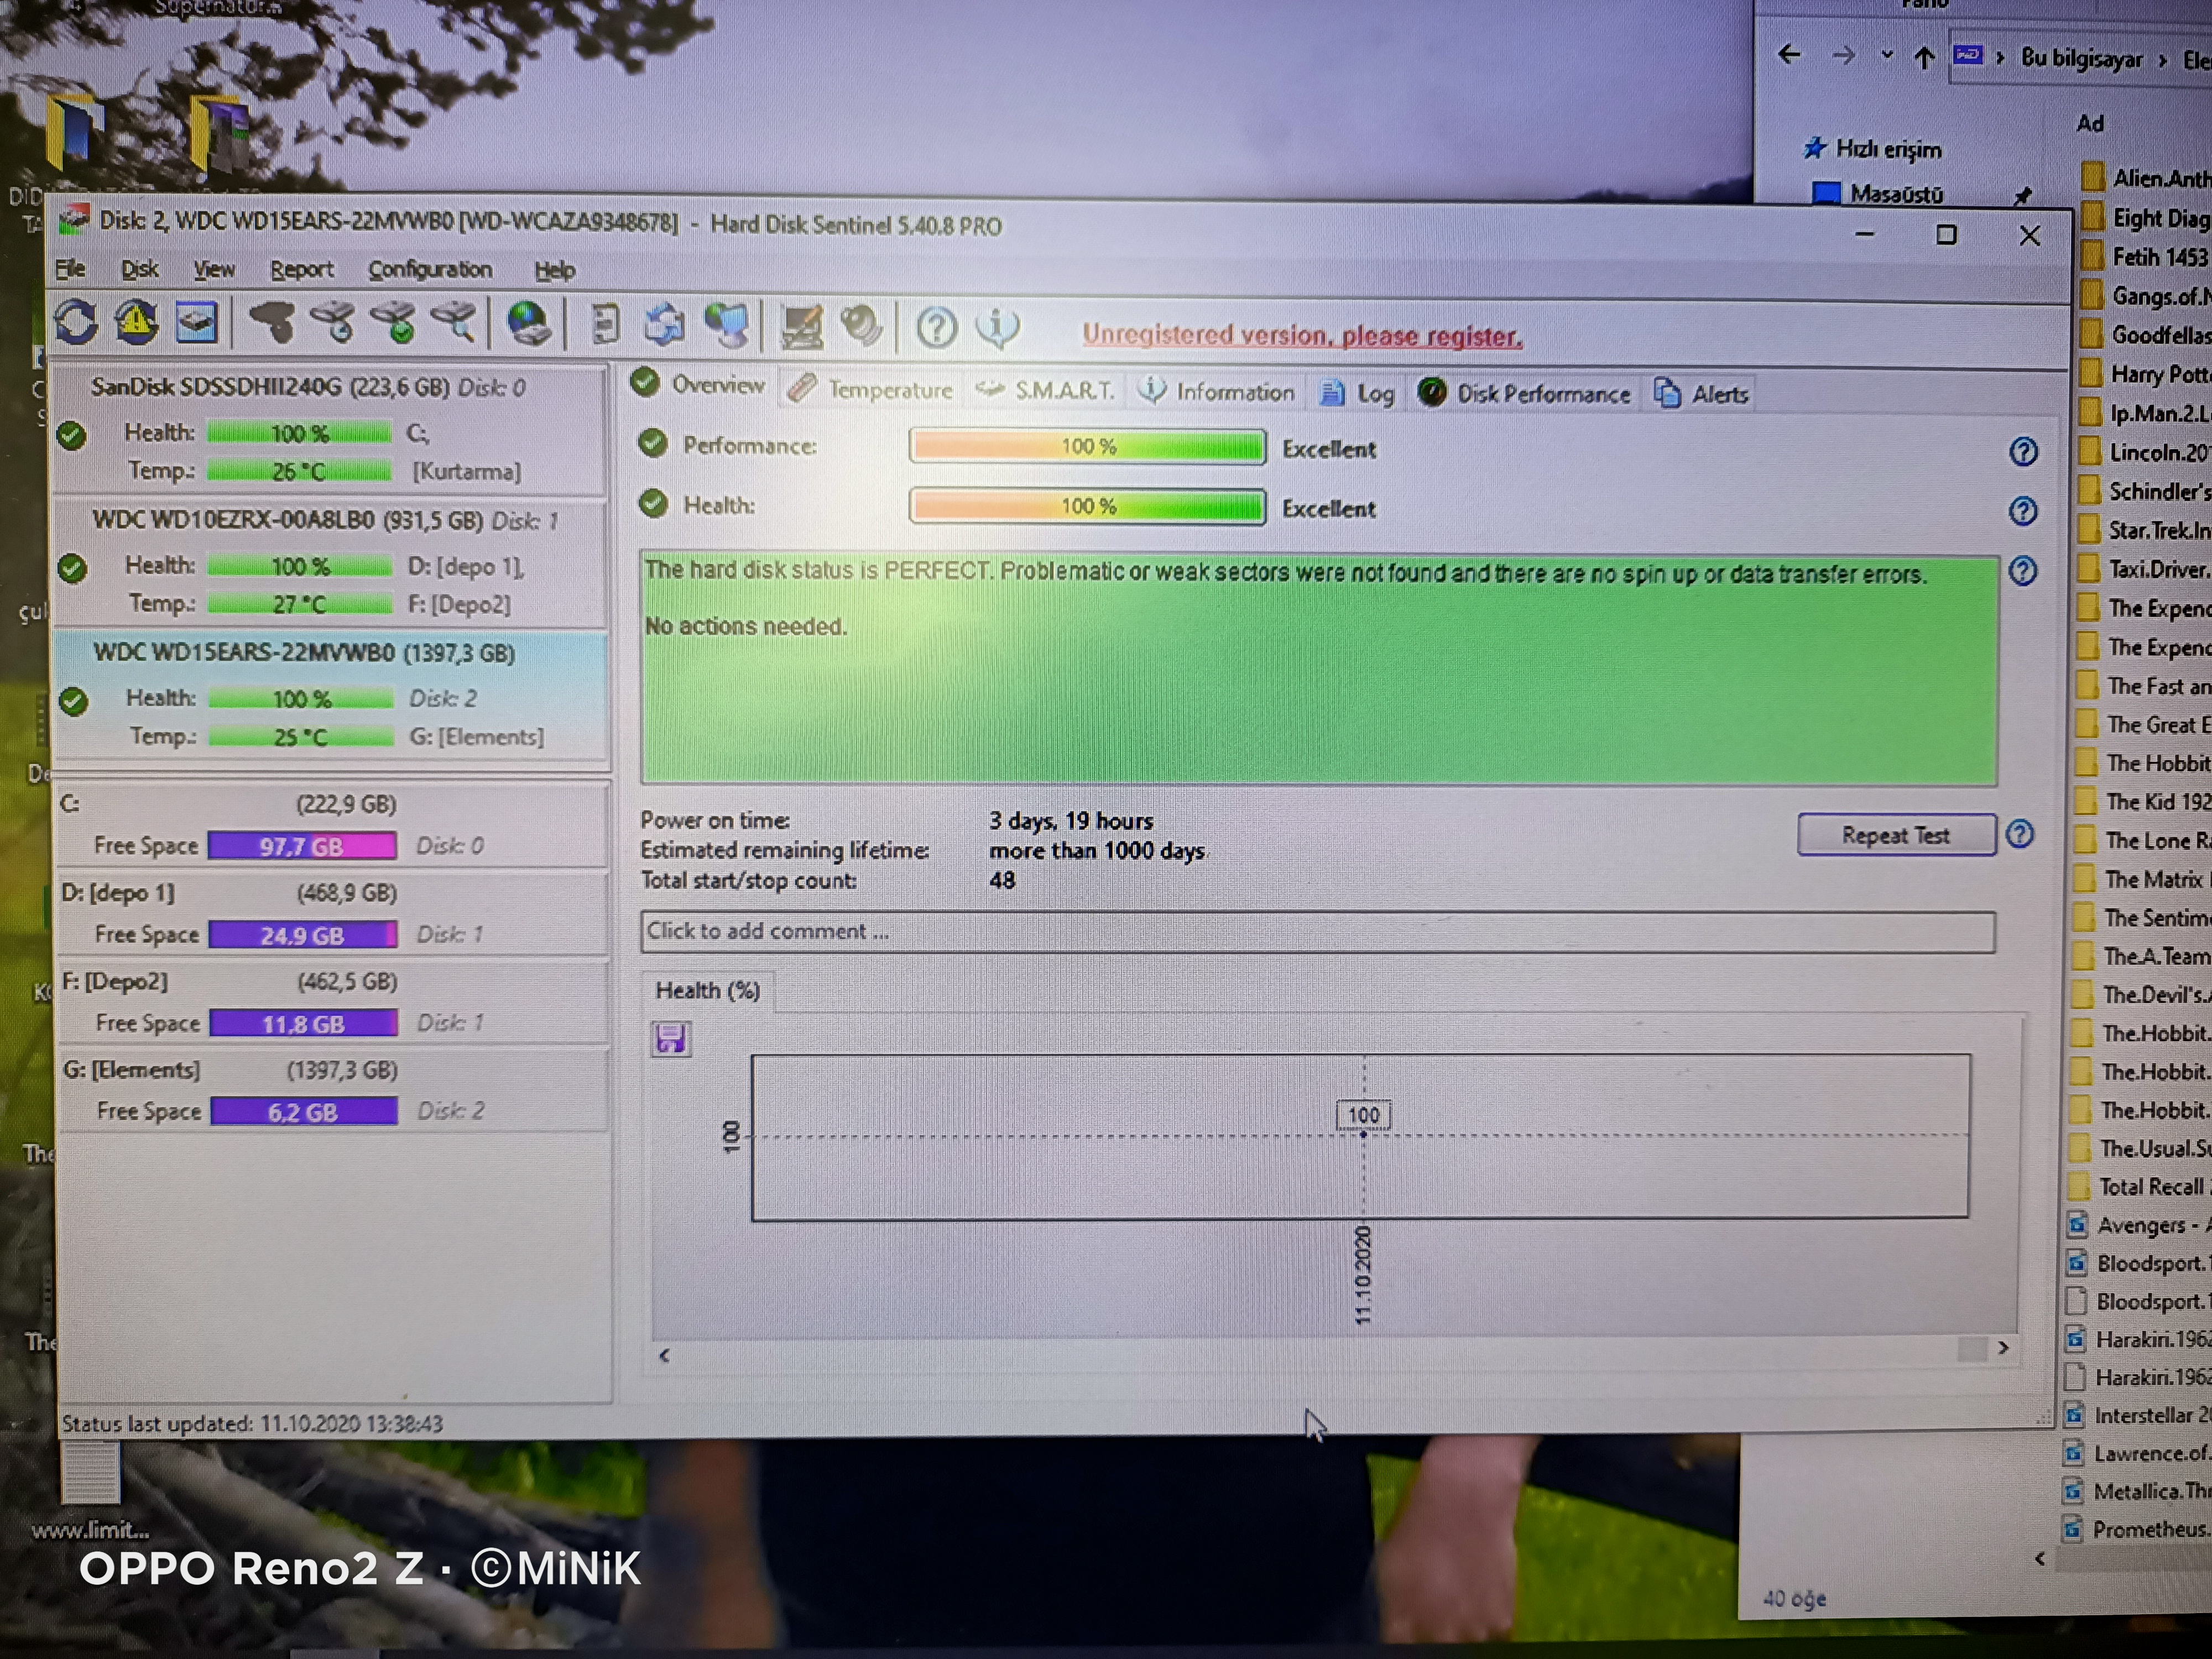Click the Repeat Test button
The height and width of the screenshot is (1659, 2212).
(1896, 835)
